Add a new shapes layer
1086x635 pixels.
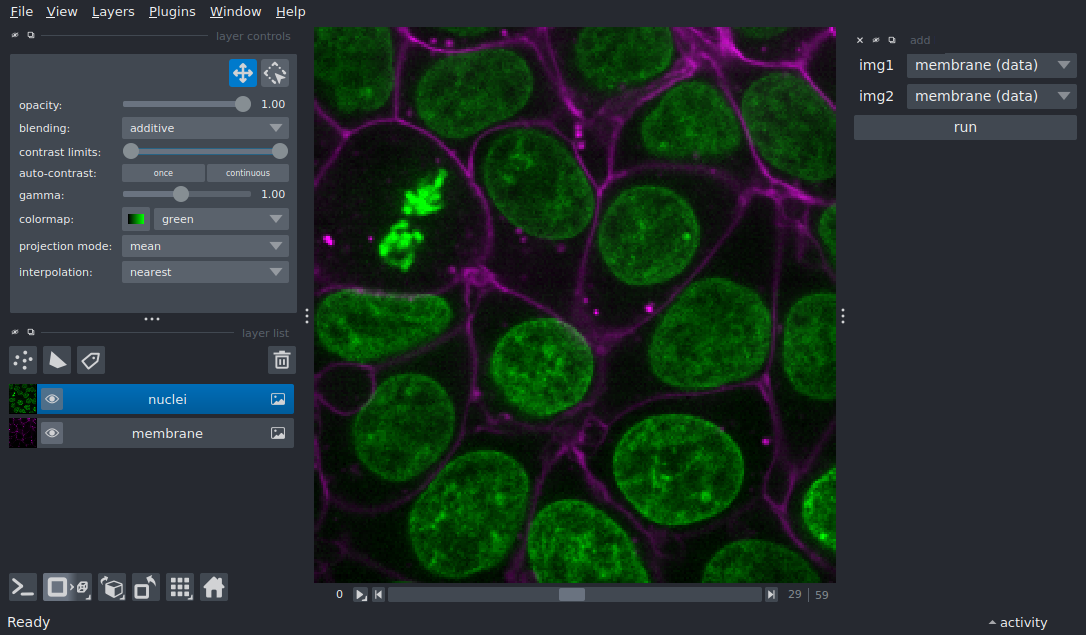[x=57, y=360]
